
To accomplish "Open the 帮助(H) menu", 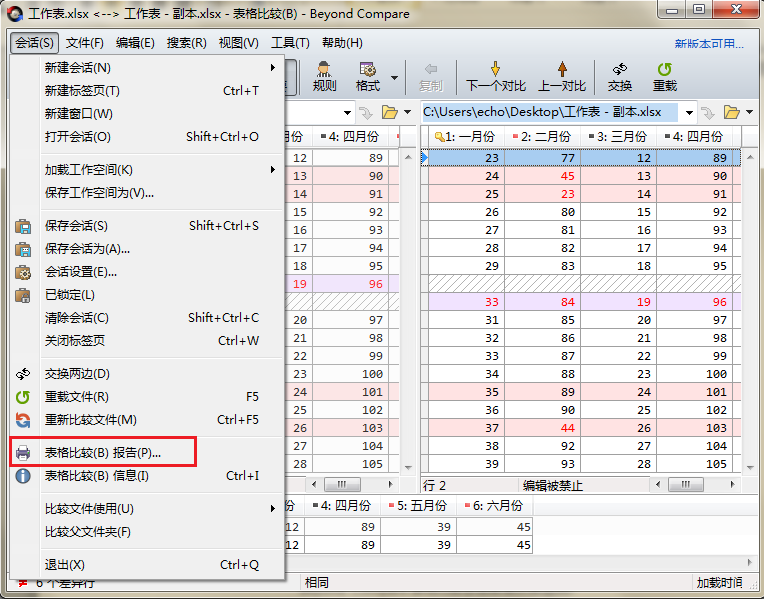I will 343,43.
